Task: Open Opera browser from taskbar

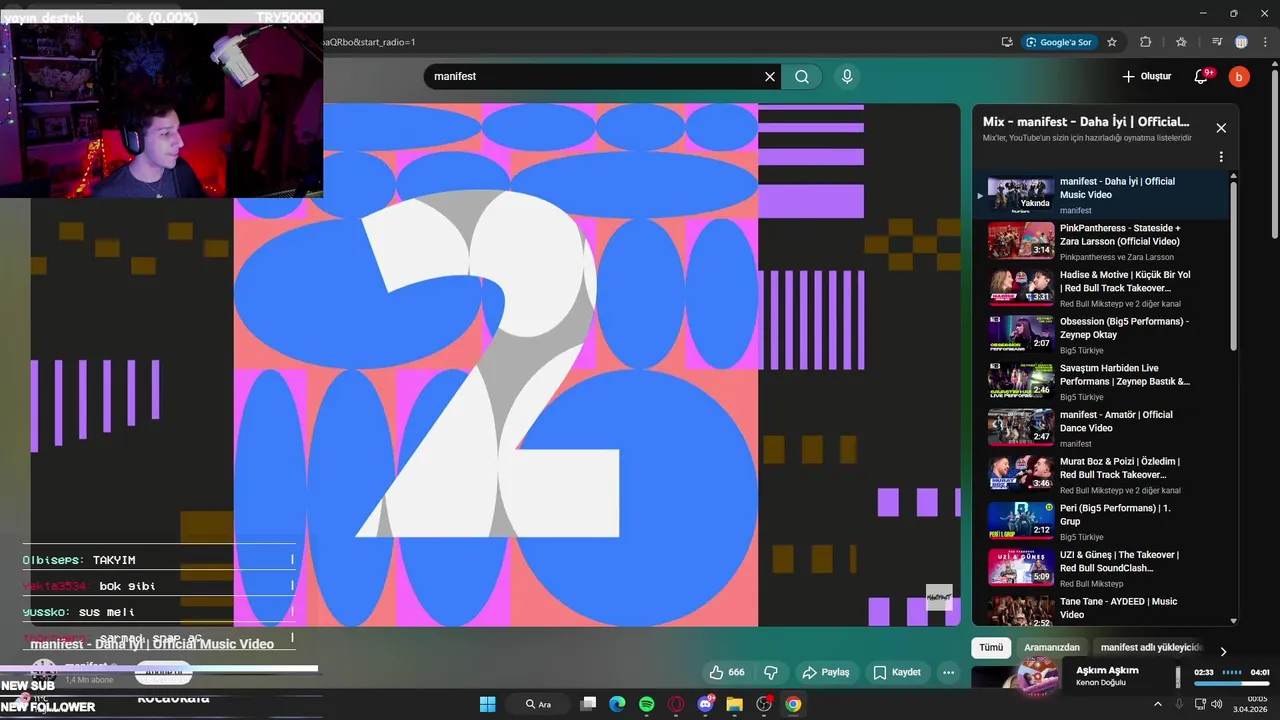Action: [x=676, y=704]
